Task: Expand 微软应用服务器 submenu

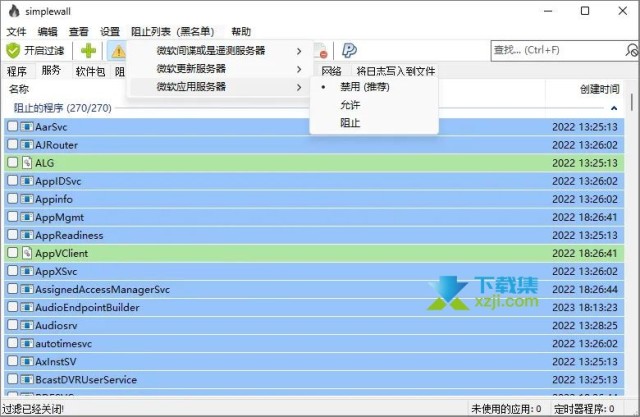Action: click(x=219, y=87)
